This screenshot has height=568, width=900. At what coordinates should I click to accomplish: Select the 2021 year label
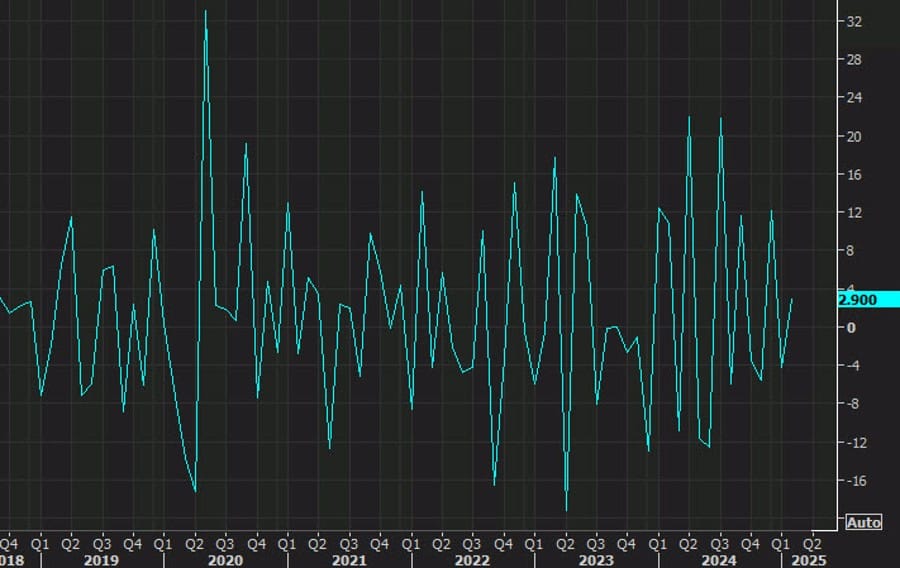pyautogui.click(x=349, y=560)
